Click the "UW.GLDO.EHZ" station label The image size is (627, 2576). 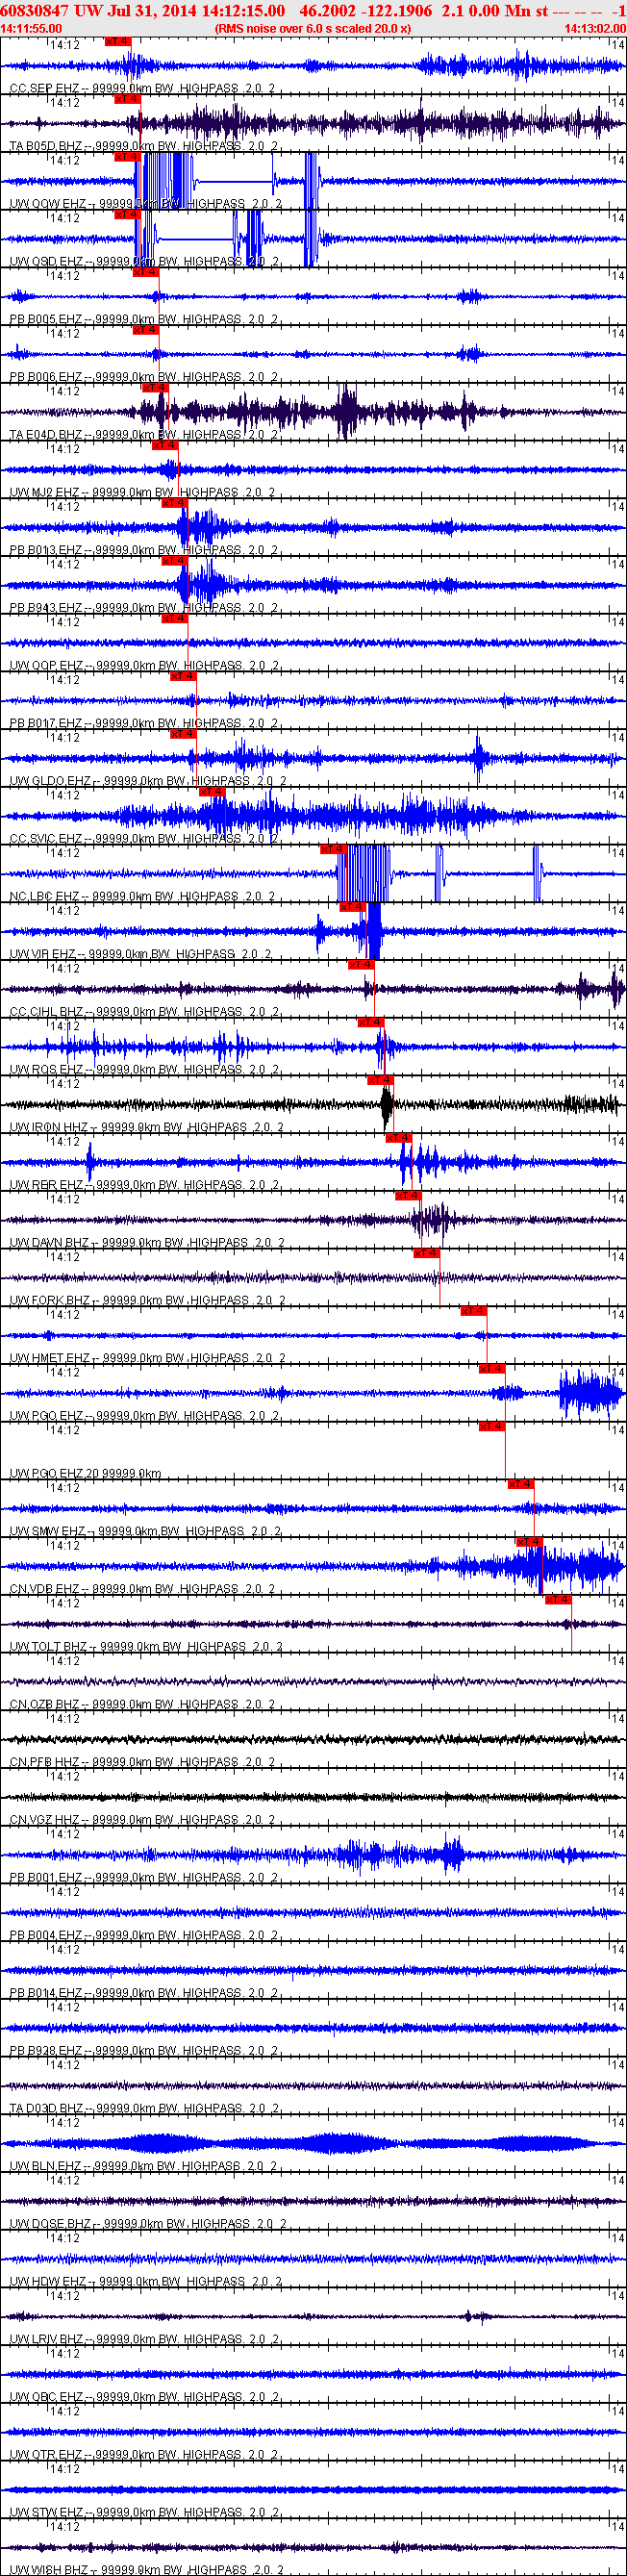(50, 781)
